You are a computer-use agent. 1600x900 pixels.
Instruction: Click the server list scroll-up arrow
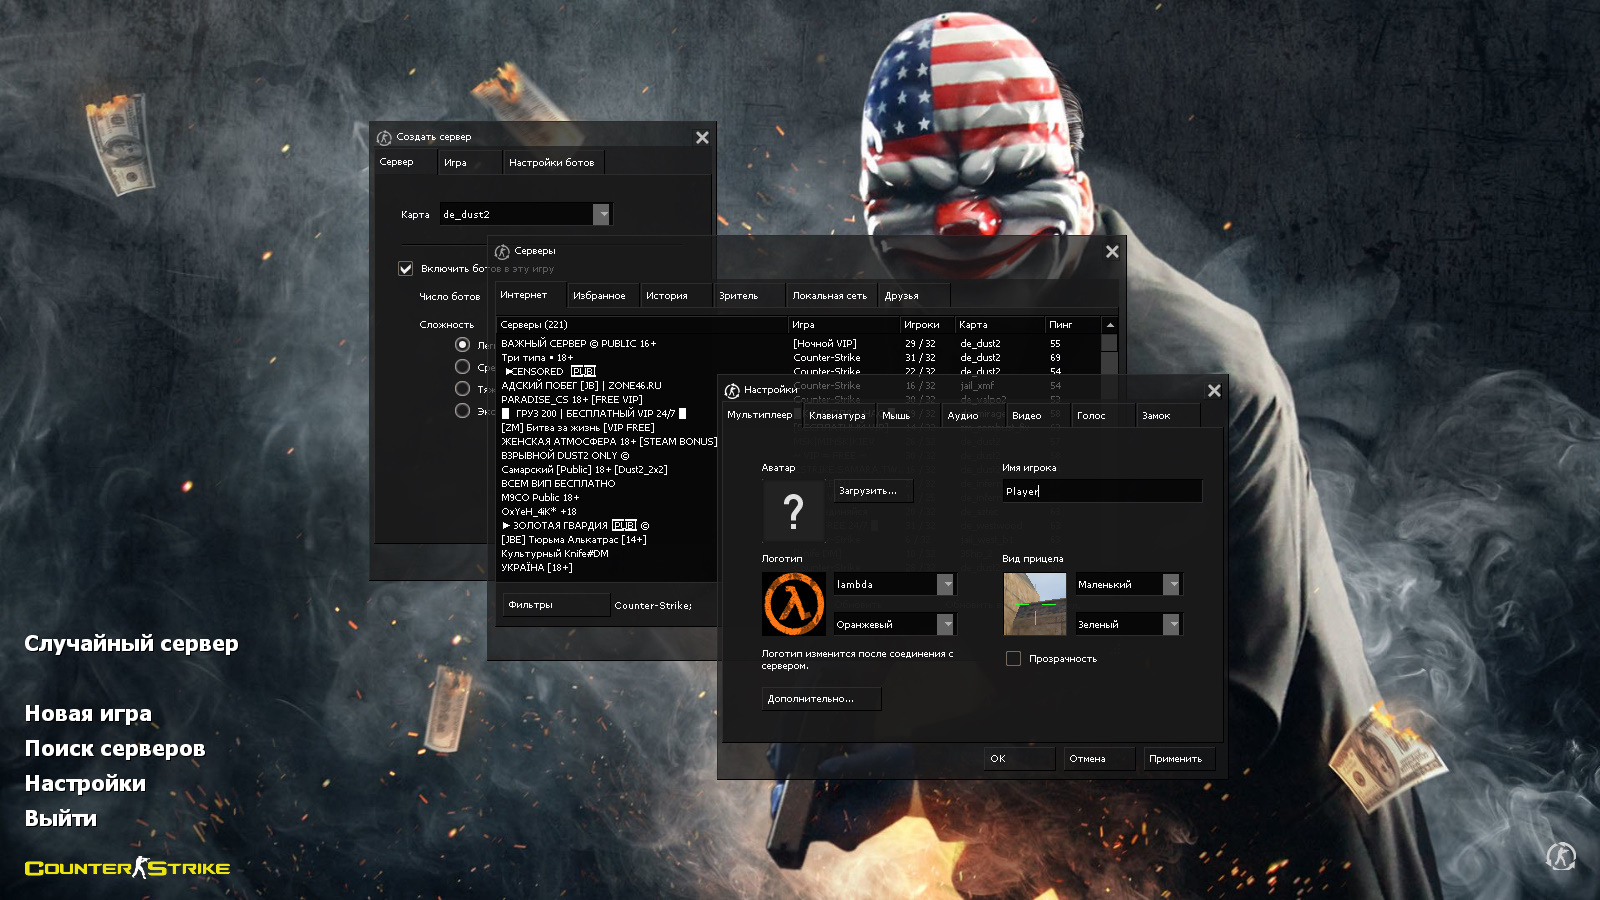point(1110,325)
